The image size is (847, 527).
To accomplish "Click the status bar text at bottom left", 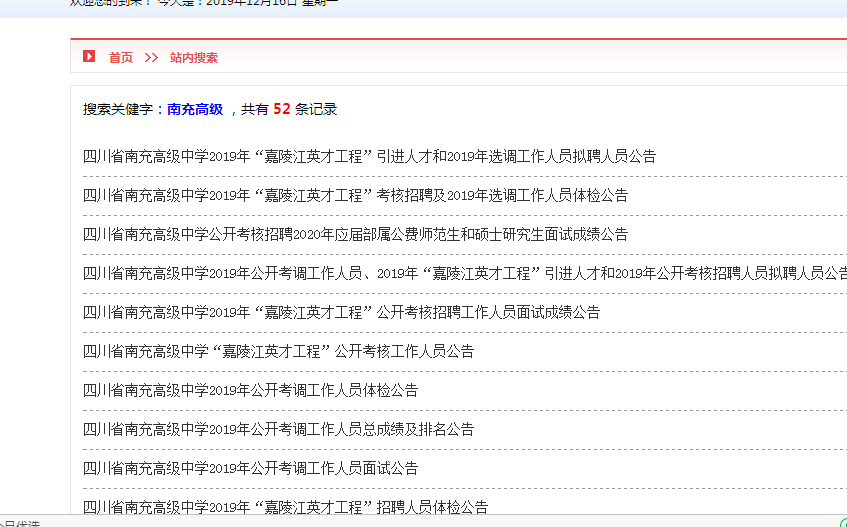I will [20, 523].
